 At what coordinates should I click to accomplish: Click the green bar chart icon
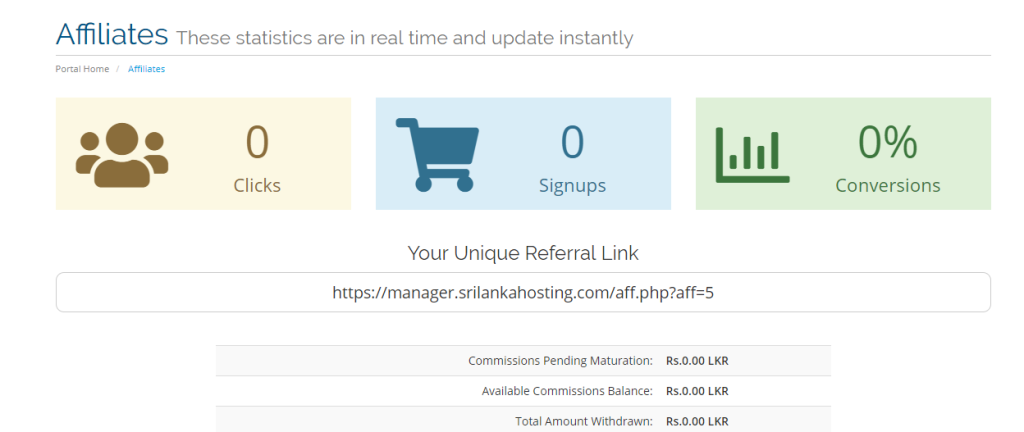tap(752, 154)
